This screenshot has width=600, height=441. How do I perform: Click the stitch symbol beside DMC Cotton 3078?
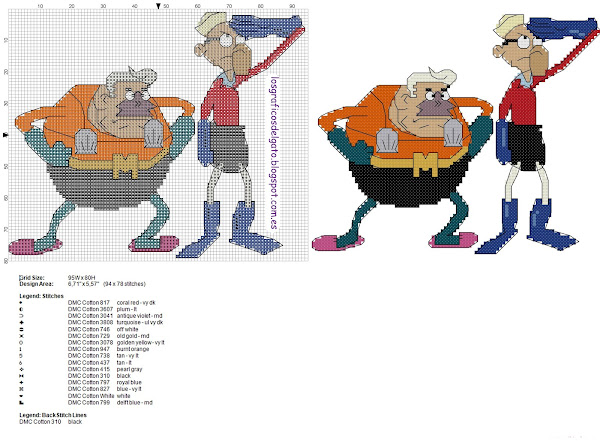pos(21,343)
